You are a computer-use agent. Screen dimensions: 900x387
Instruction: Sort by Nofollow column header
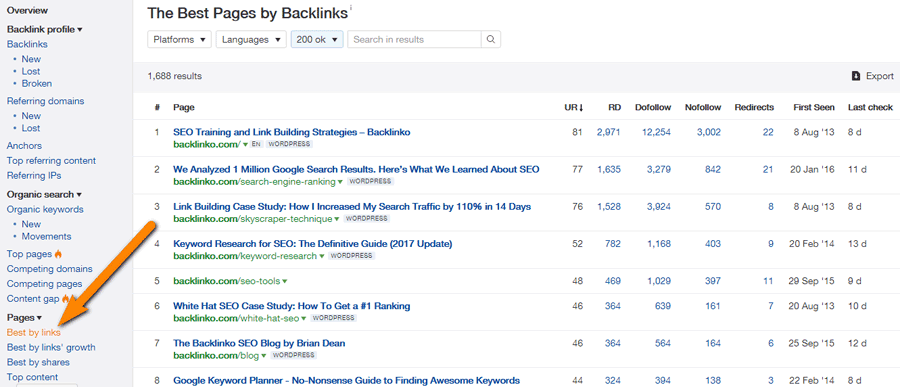point(703,107)
